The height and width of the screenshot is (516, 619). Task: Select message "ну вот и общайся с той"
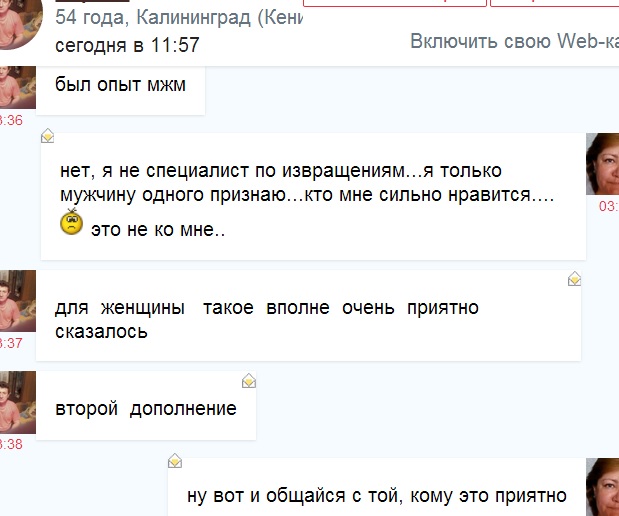377,495
